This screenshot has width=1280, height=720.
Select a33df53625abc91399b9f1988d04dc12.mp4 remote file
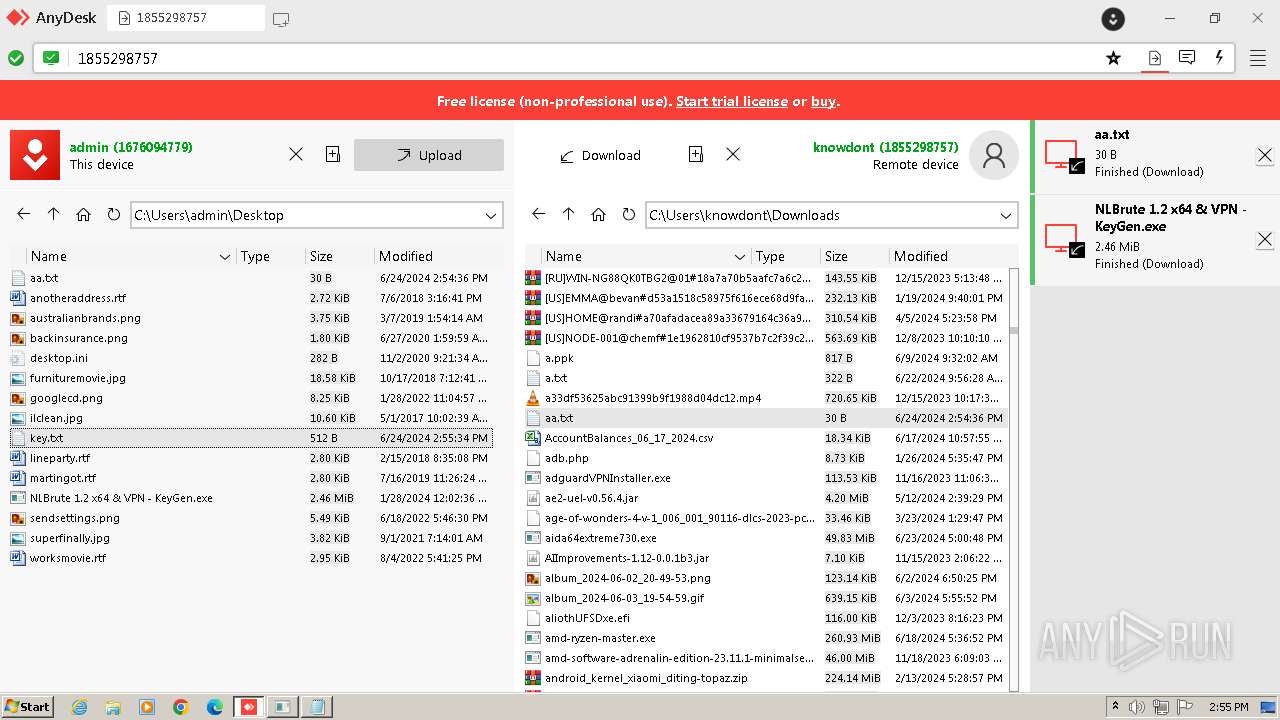[x=766, y=398]
